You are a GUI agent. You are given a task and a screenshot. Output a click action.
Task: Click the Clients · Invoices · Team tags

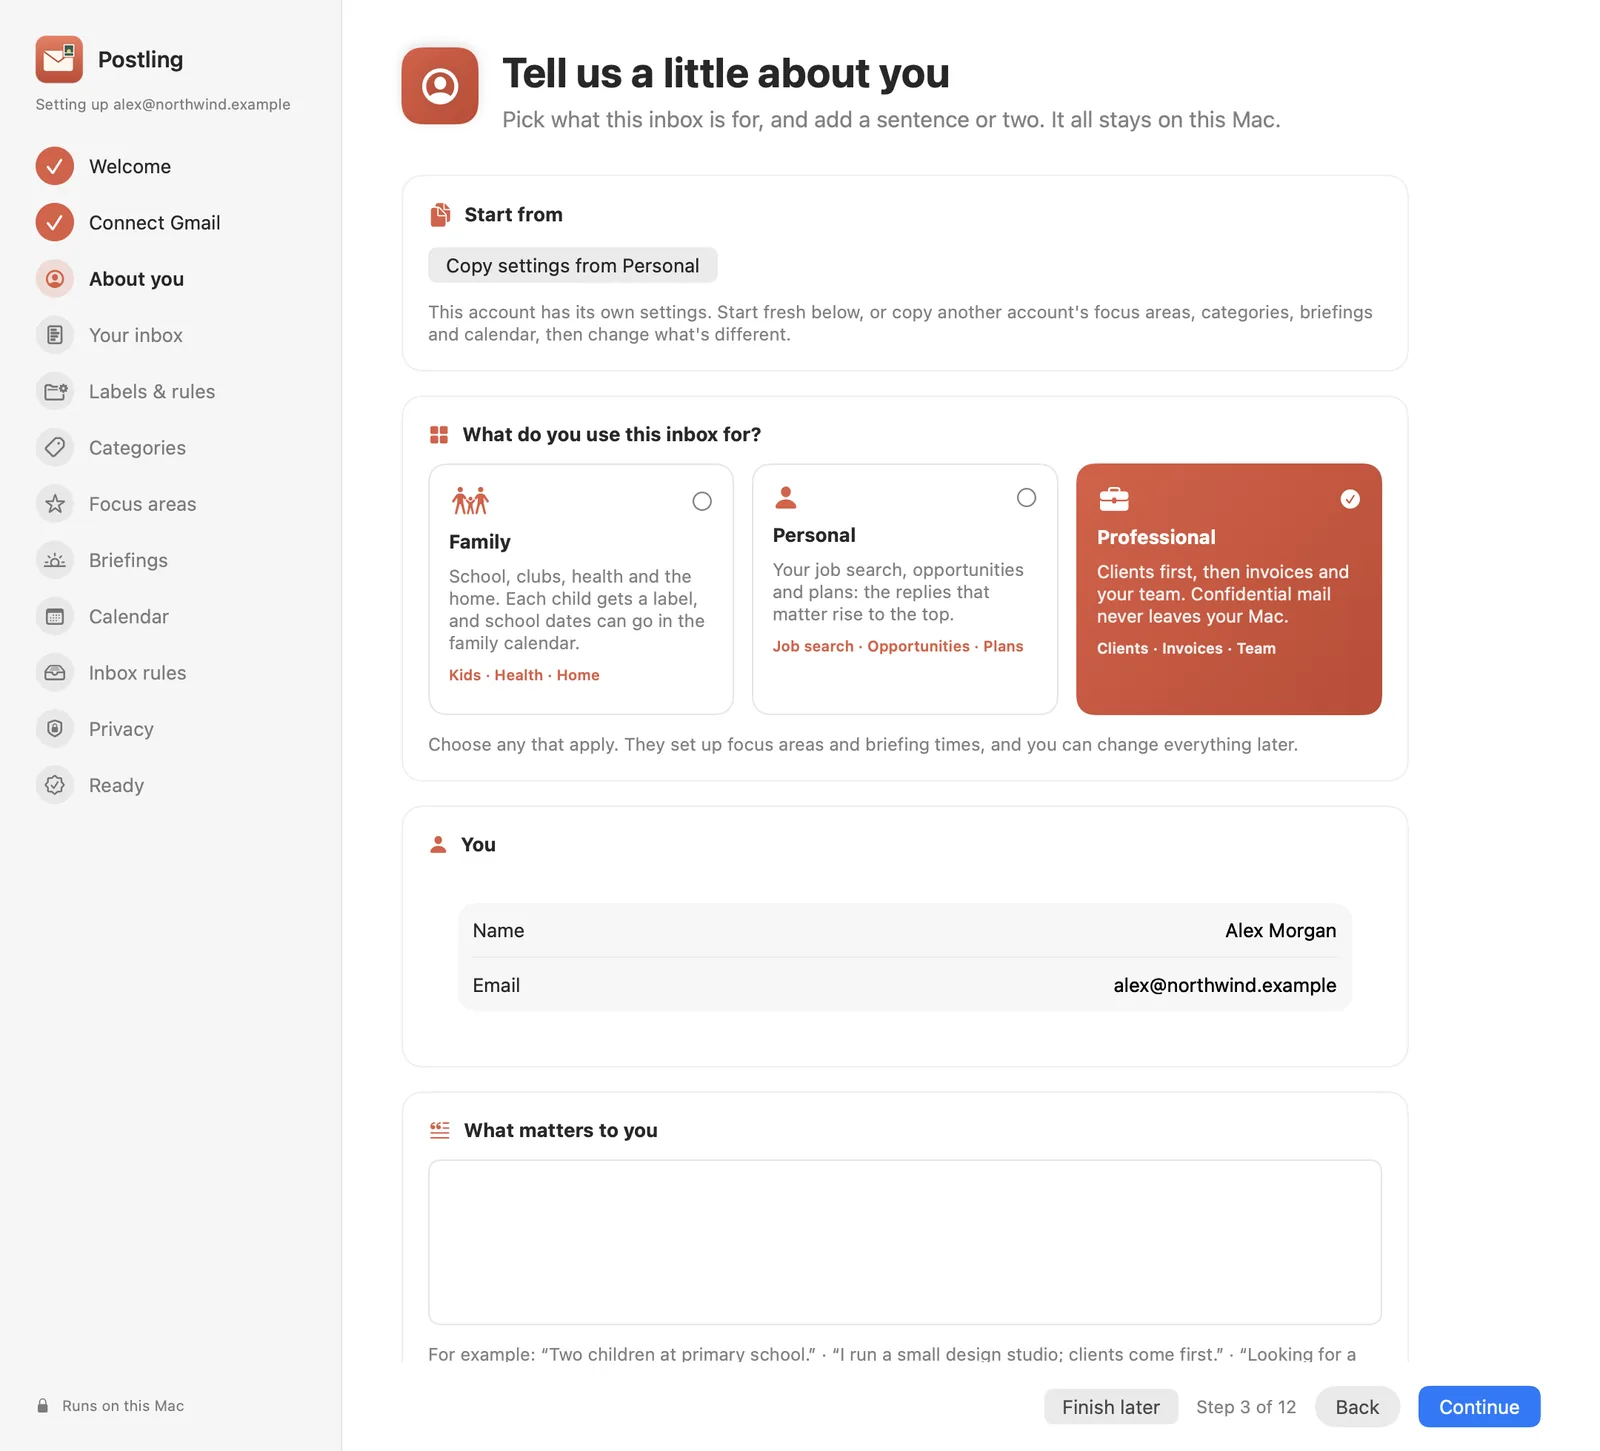coord(1186,648)
